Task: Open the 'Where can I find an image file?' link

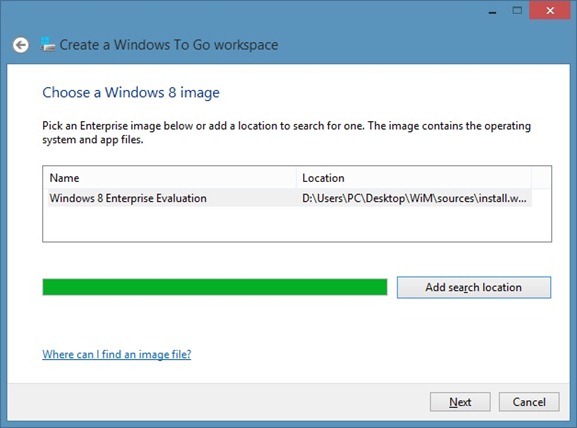Action: (117, 354)
